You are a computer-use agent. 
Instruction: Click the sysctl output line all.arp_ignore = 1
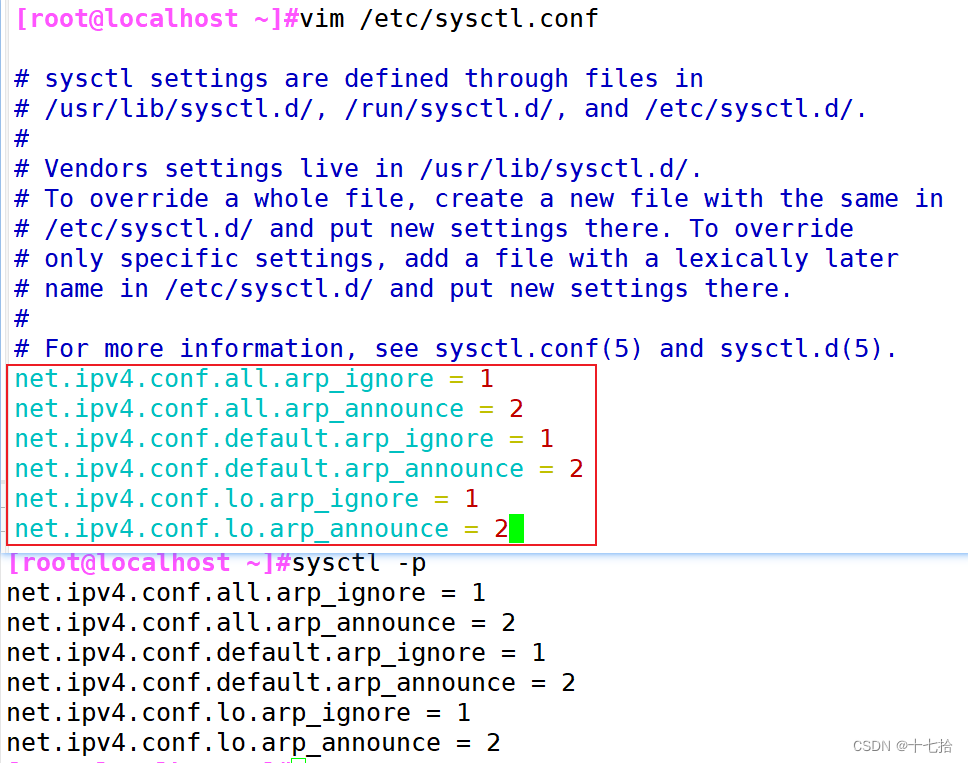(246, 593)
